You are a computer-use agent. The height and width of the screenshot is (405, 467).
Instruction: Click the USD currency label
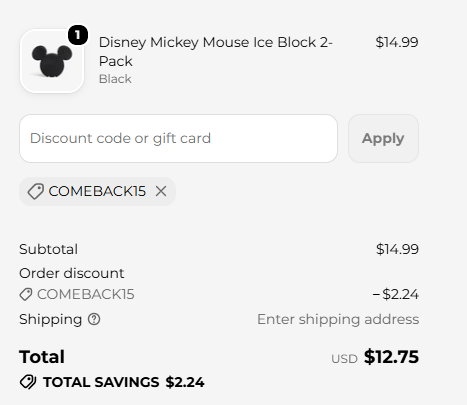pos(344,359)
